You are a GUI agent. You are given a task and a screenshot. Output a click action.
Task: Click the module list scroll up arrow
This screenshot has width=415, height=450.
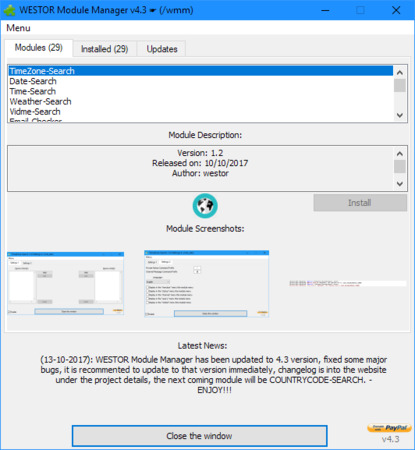tap(400, 72)
